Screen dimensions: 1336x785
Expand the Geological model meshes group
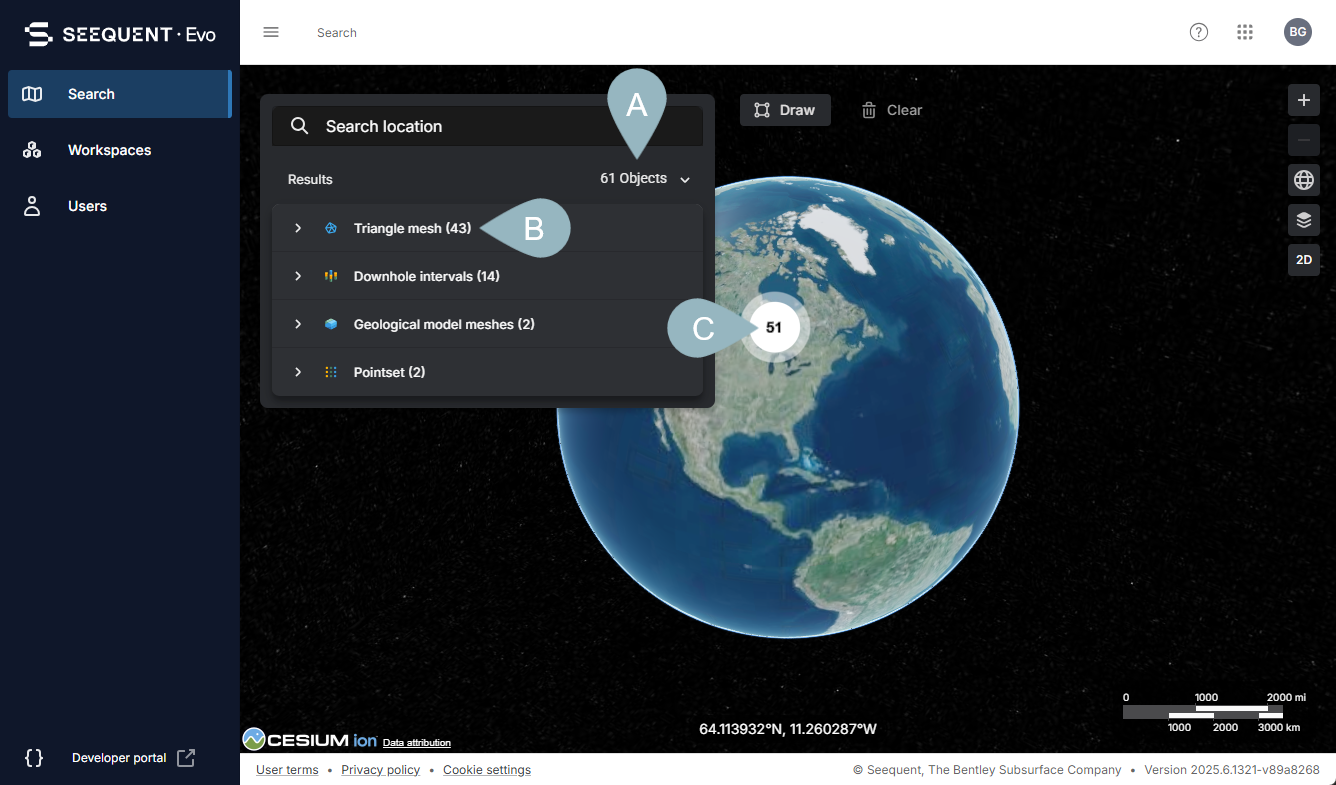click(x=298, y=325)
